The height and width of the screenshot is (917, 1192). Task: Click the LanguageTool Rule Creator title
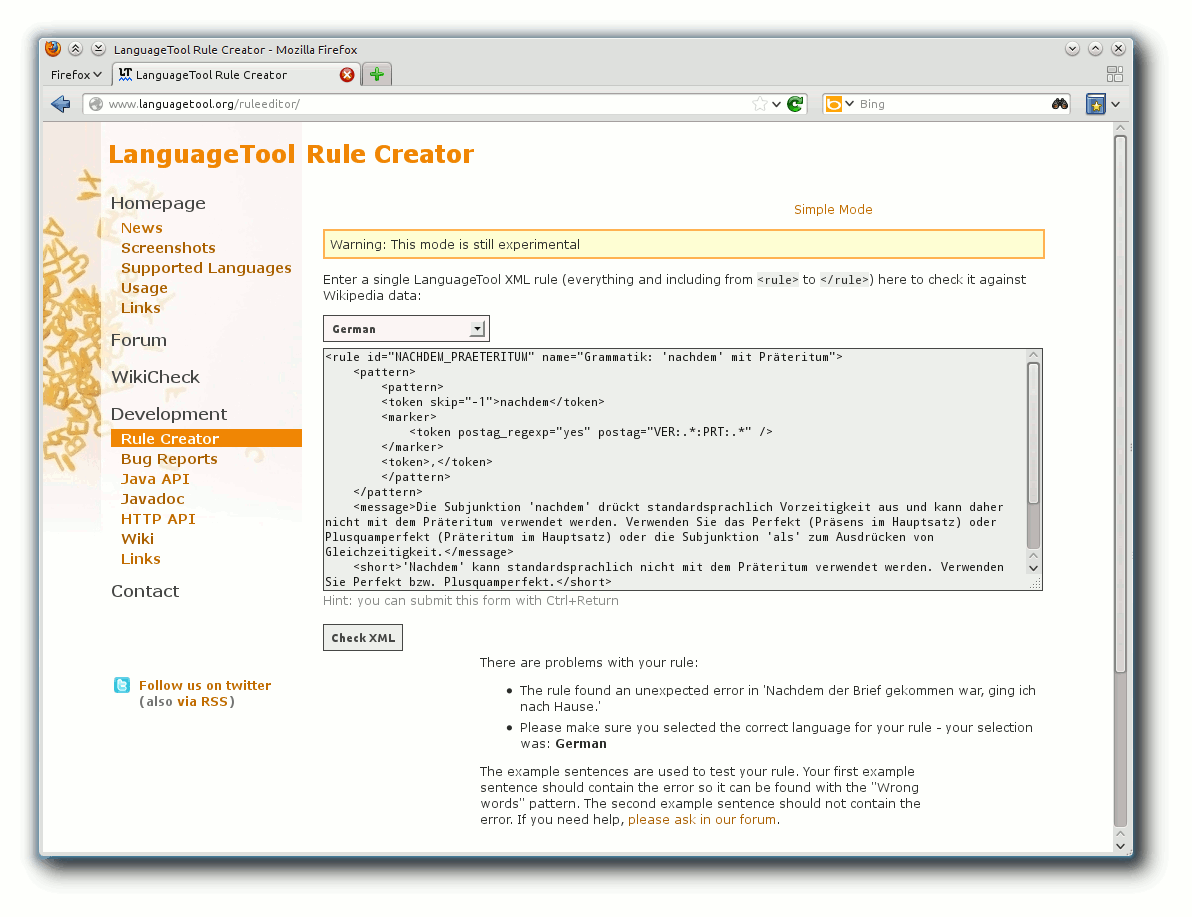pyautogui.click(x=291, y=154)
